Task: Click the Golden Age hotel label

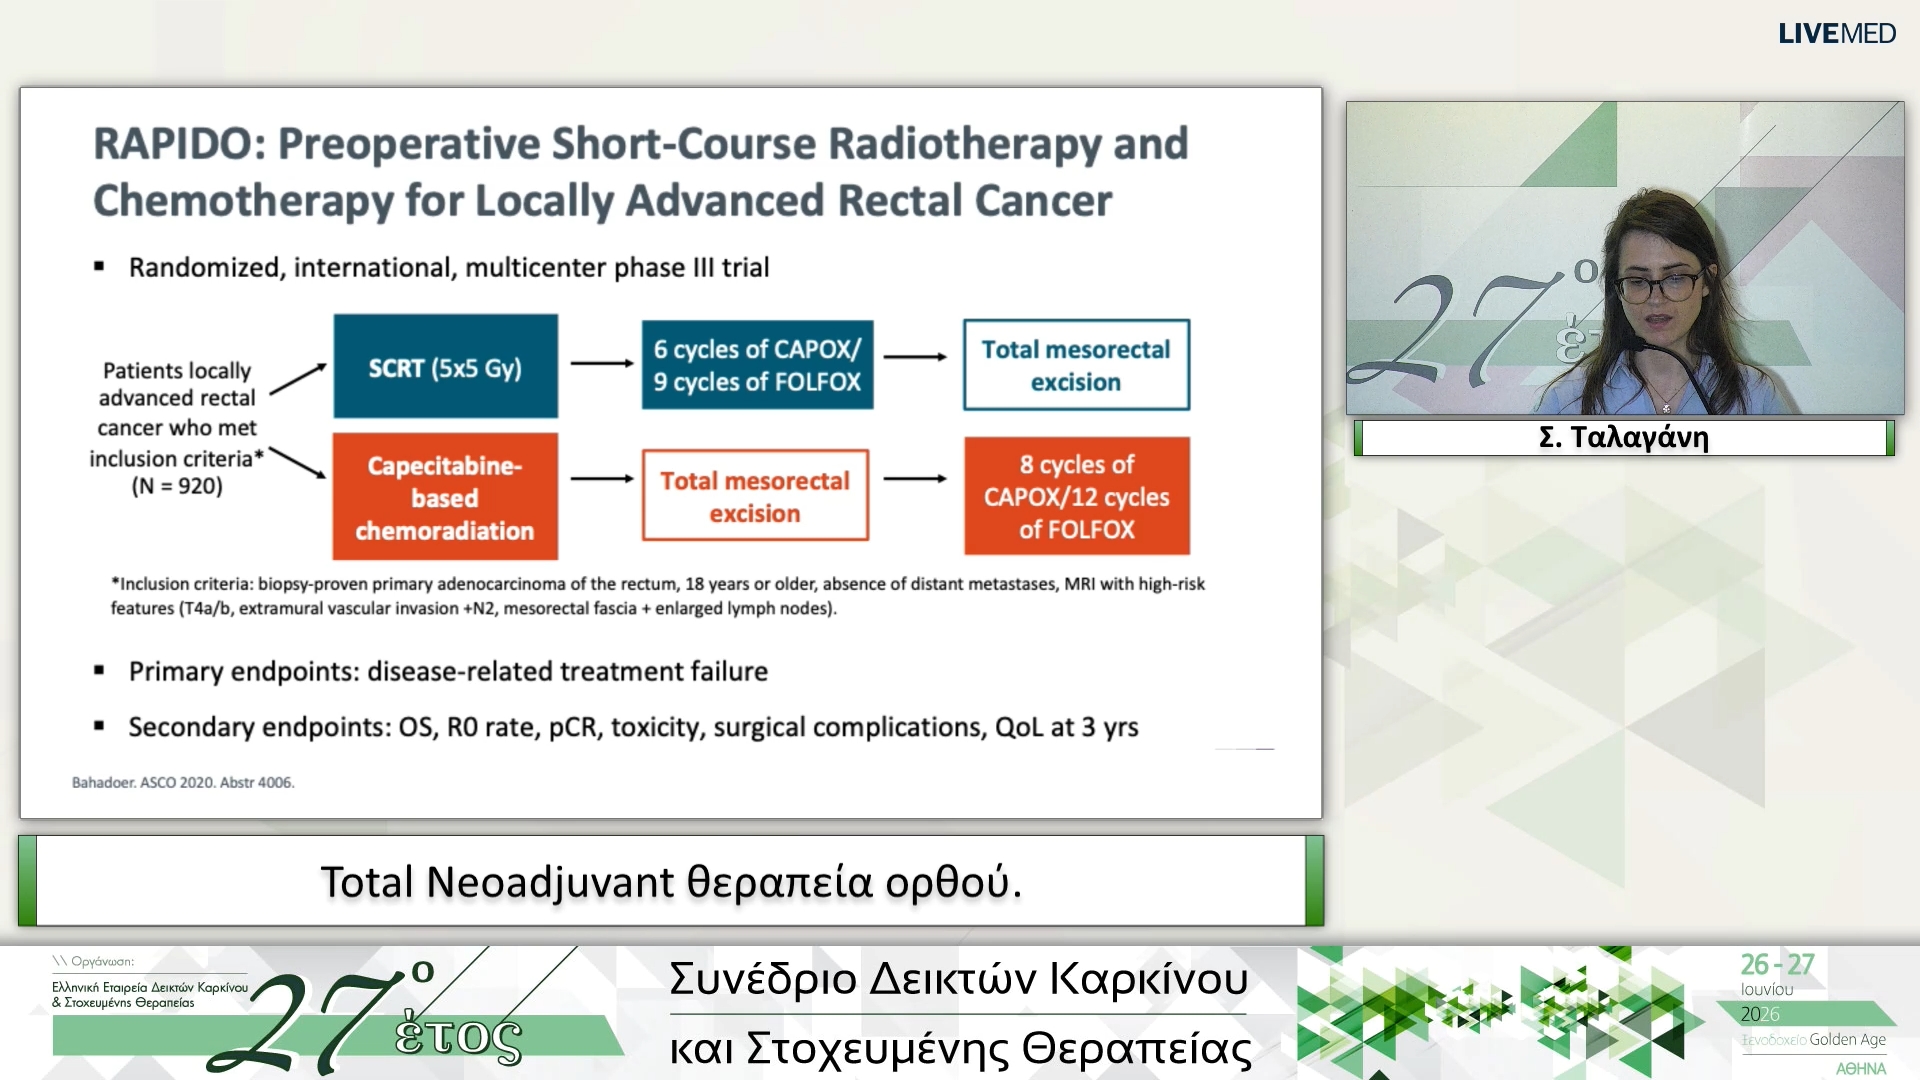Action: tap(1813, 1040)
